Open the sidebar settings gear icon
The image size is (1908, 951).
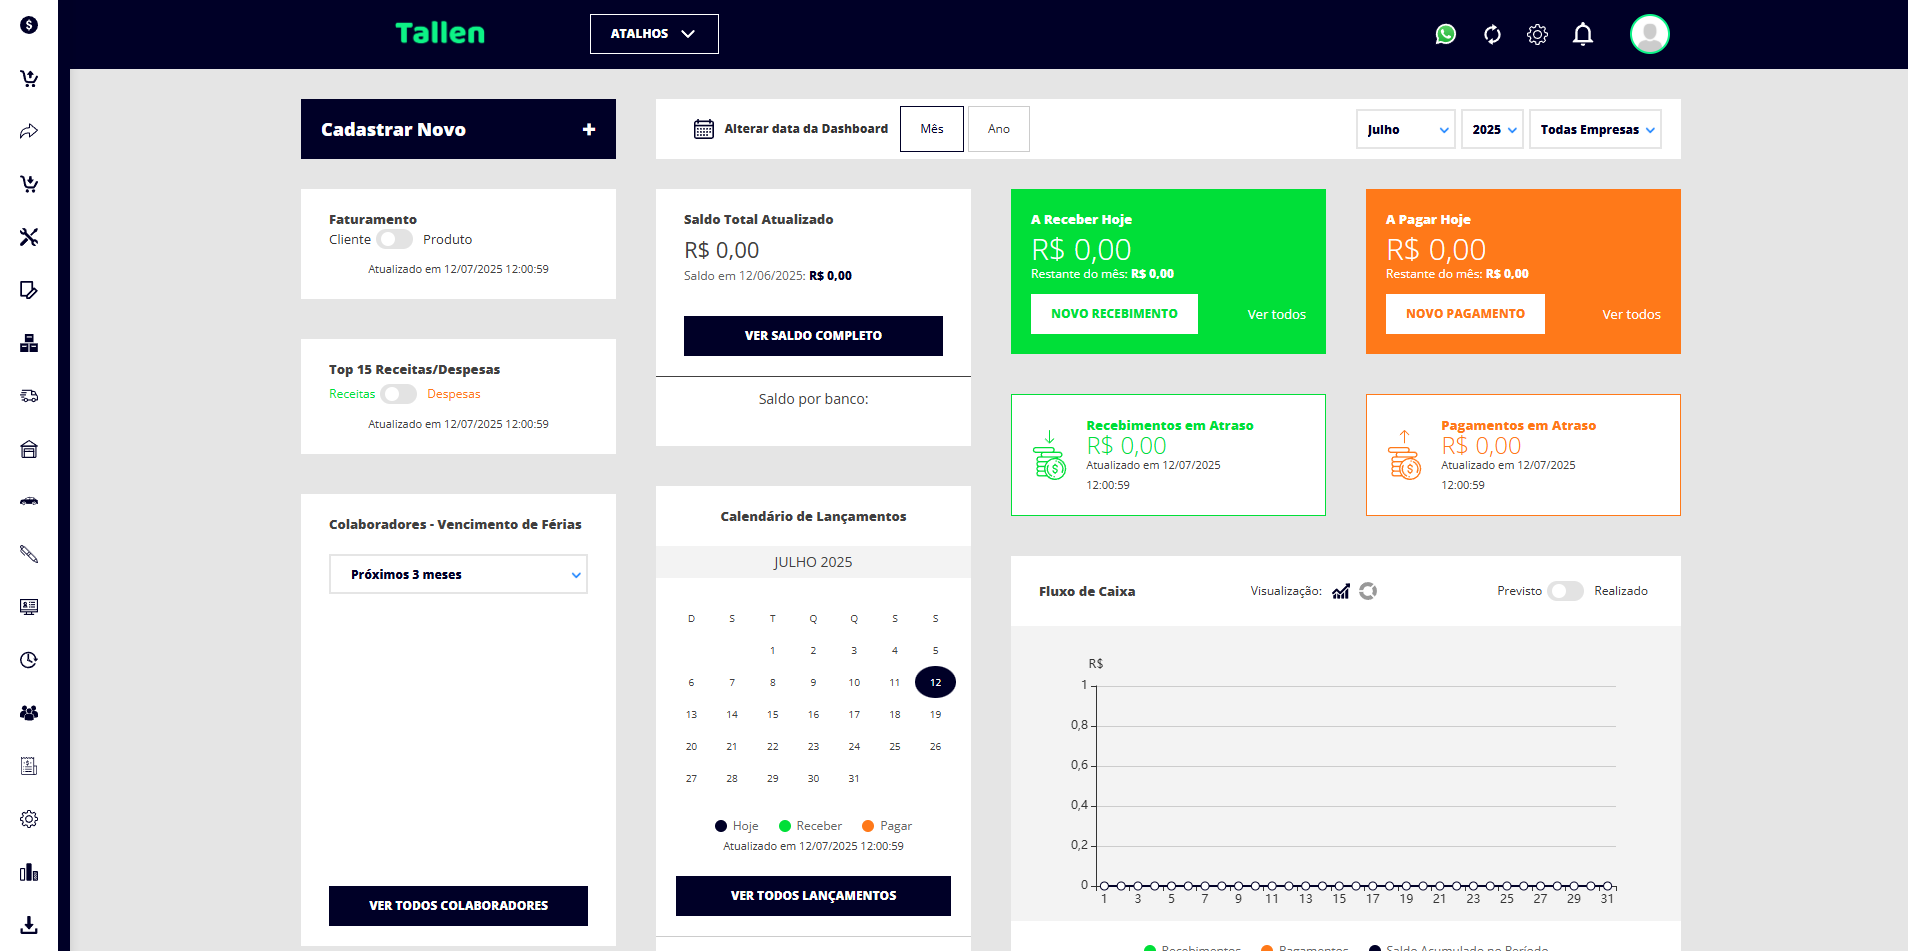point(29,819)
